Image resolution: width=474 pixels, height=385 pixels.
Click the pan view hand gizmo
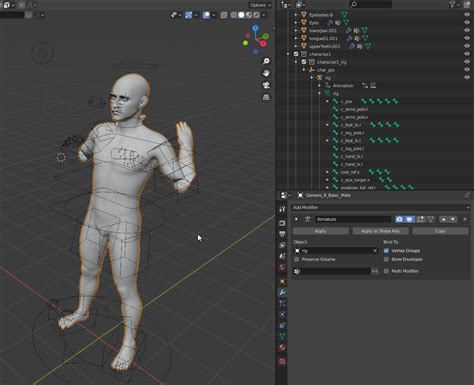coord(266,73)
